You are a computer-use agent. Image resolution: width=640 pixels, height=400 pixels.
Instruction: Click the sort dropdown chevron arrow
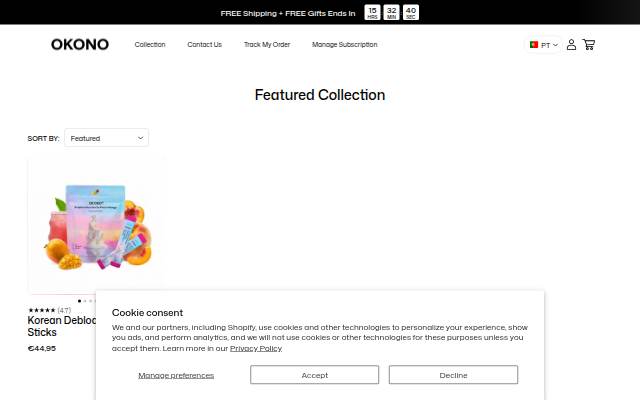click(x=140, y=138)
